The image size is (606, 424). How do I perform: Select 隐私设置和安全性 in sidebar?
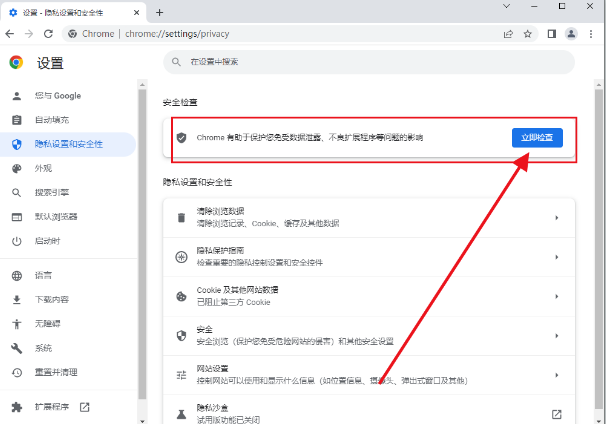click(68, 144)
